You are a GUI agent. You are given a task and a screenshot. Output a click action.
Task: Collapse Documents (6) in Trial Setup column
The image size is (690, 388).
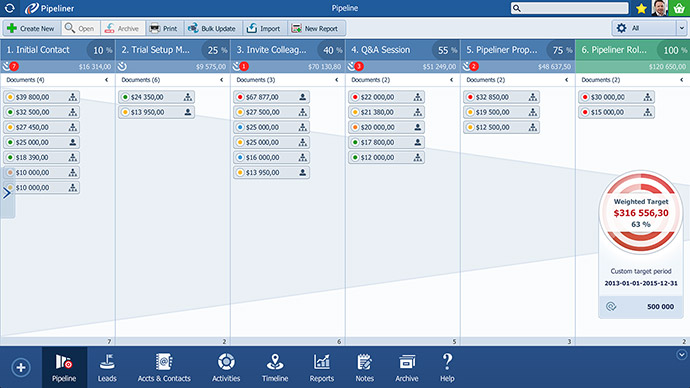tap(222, 80)
